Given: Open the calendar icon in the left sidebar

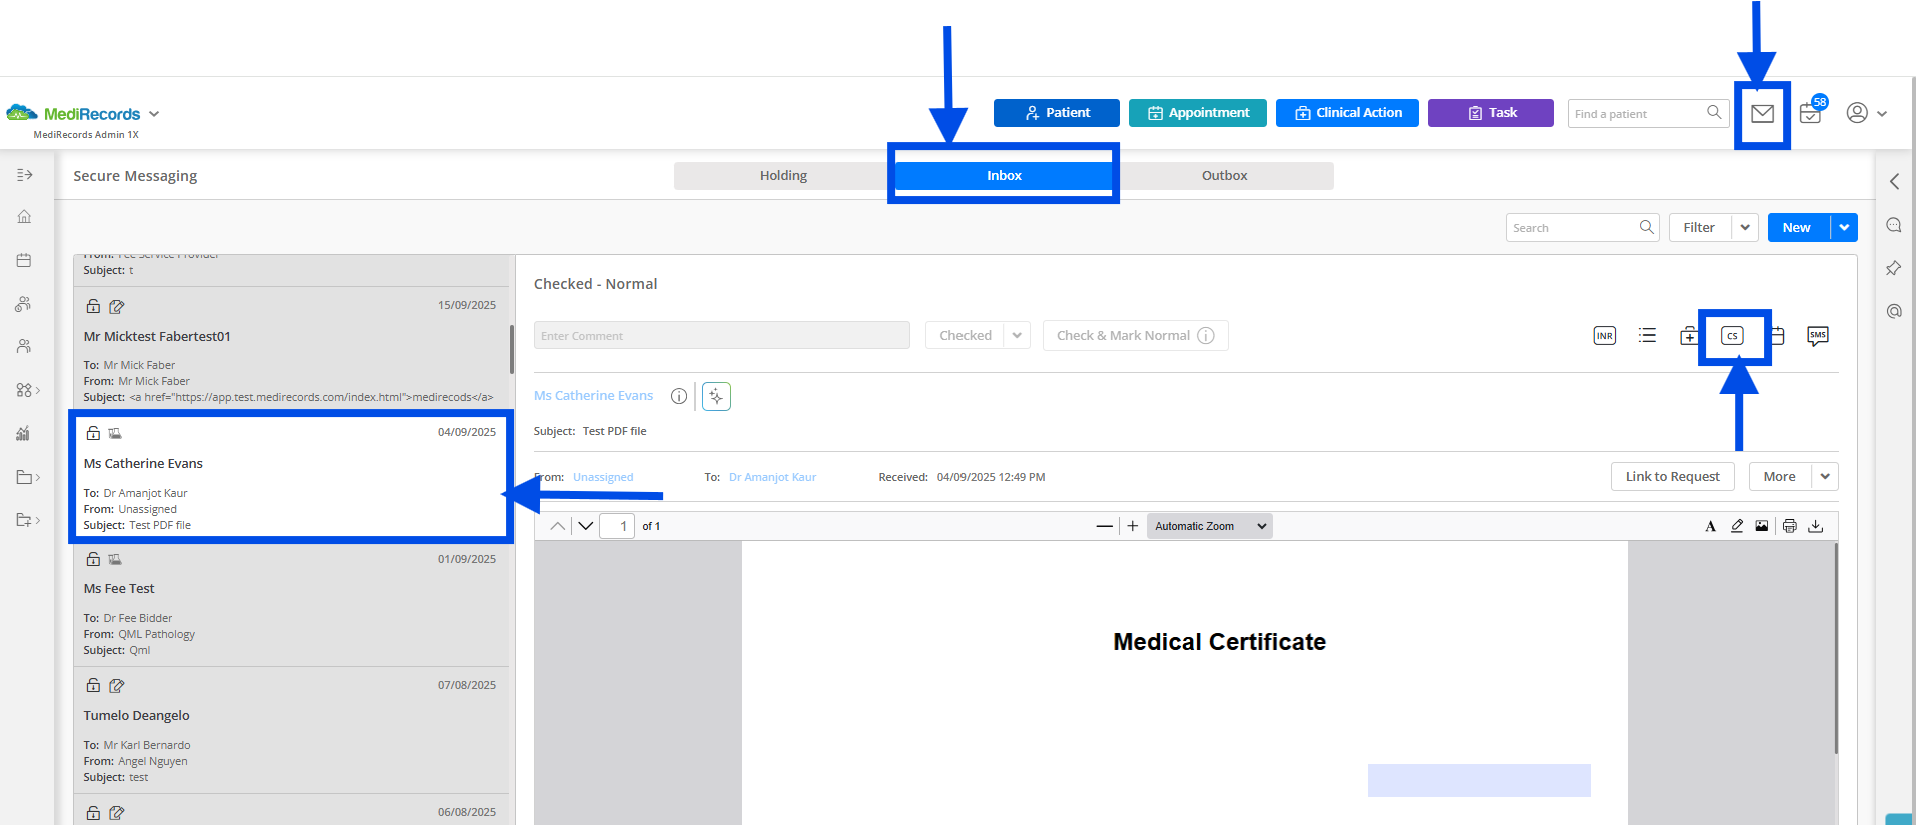Looking at the screenshot, I should [x=24, y=260].
